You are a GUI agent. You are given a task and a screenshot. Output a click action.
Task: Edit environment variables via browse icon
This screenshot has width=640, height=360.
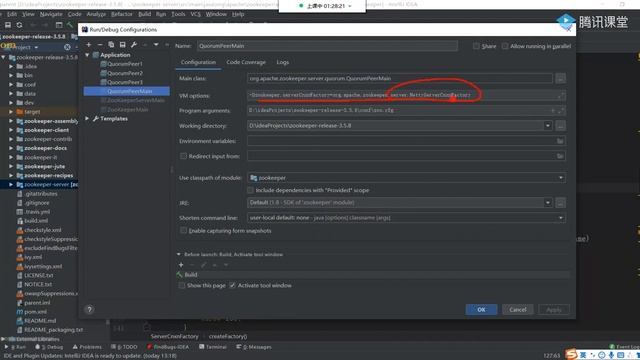[560, 141]
